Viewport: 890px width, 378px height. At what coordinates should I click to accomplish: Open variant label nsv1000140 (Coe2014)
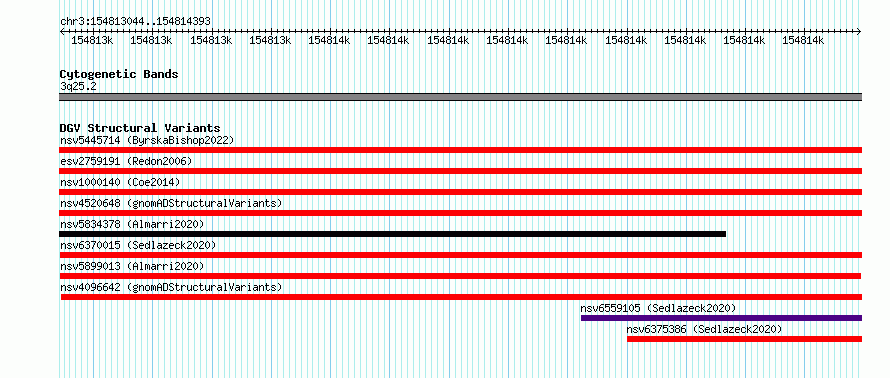120,182
